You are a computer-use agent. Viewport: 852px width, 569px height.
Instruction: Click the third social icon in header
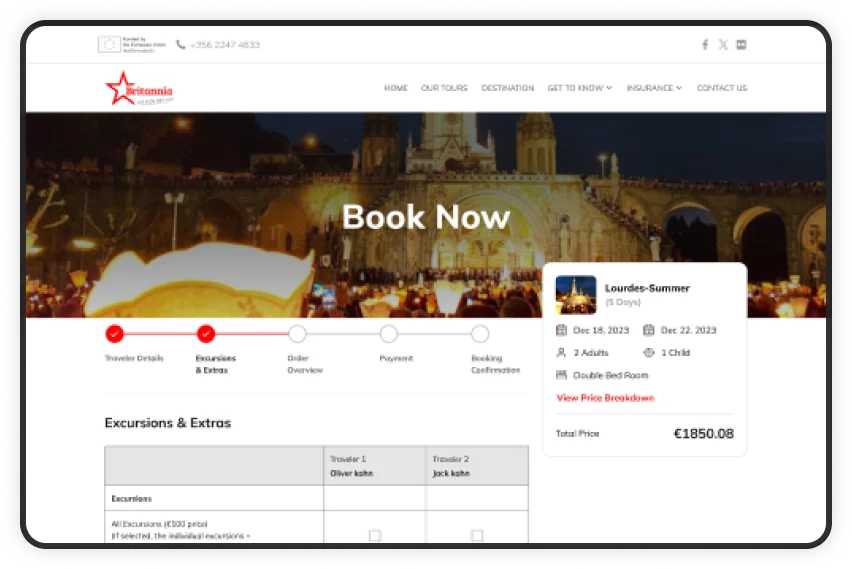741,45
